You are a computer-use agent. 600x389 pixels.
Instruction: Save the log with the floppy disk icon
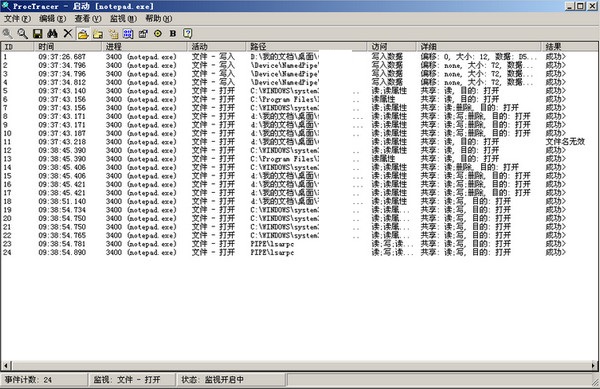[38, 34]
